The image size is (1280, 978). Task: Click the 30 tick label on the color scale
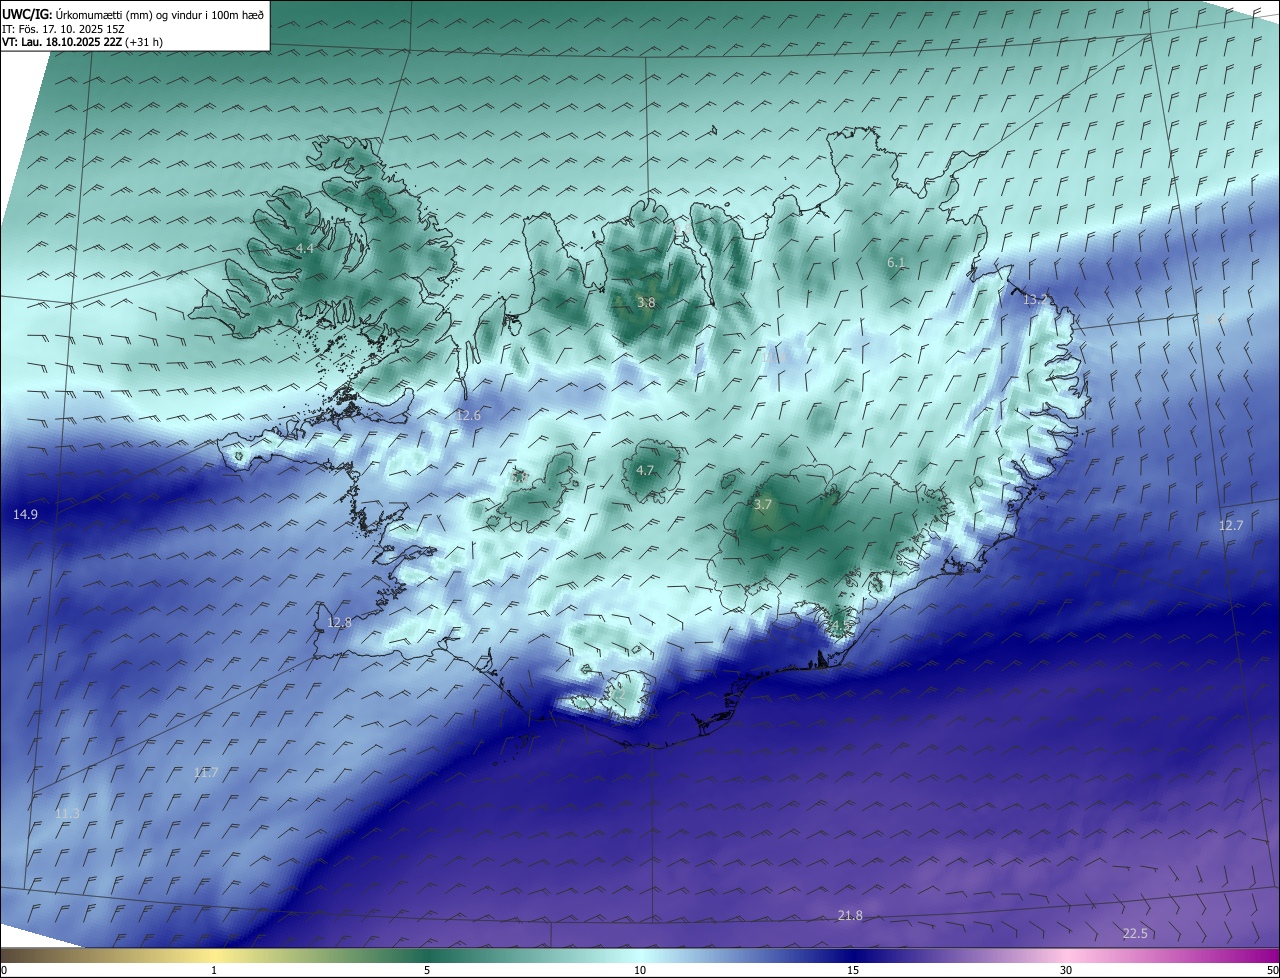point(1066,970)
